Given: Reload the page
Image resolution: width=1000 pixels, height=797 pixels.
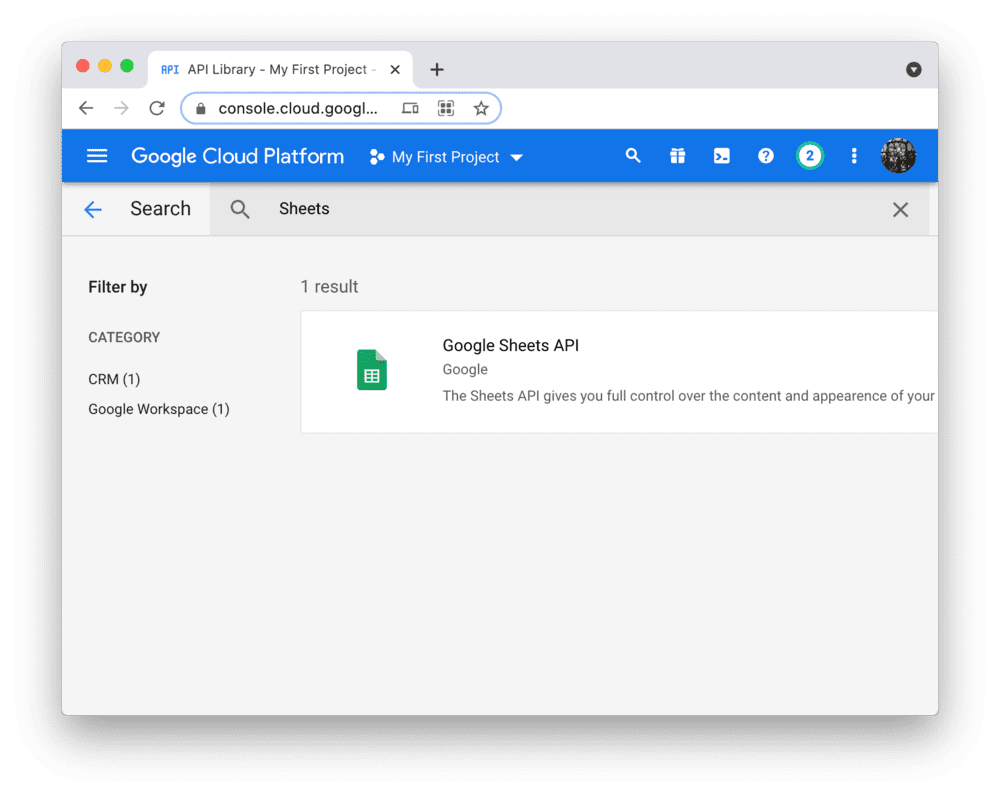Looking at the screenshot, I should [157, 108].
